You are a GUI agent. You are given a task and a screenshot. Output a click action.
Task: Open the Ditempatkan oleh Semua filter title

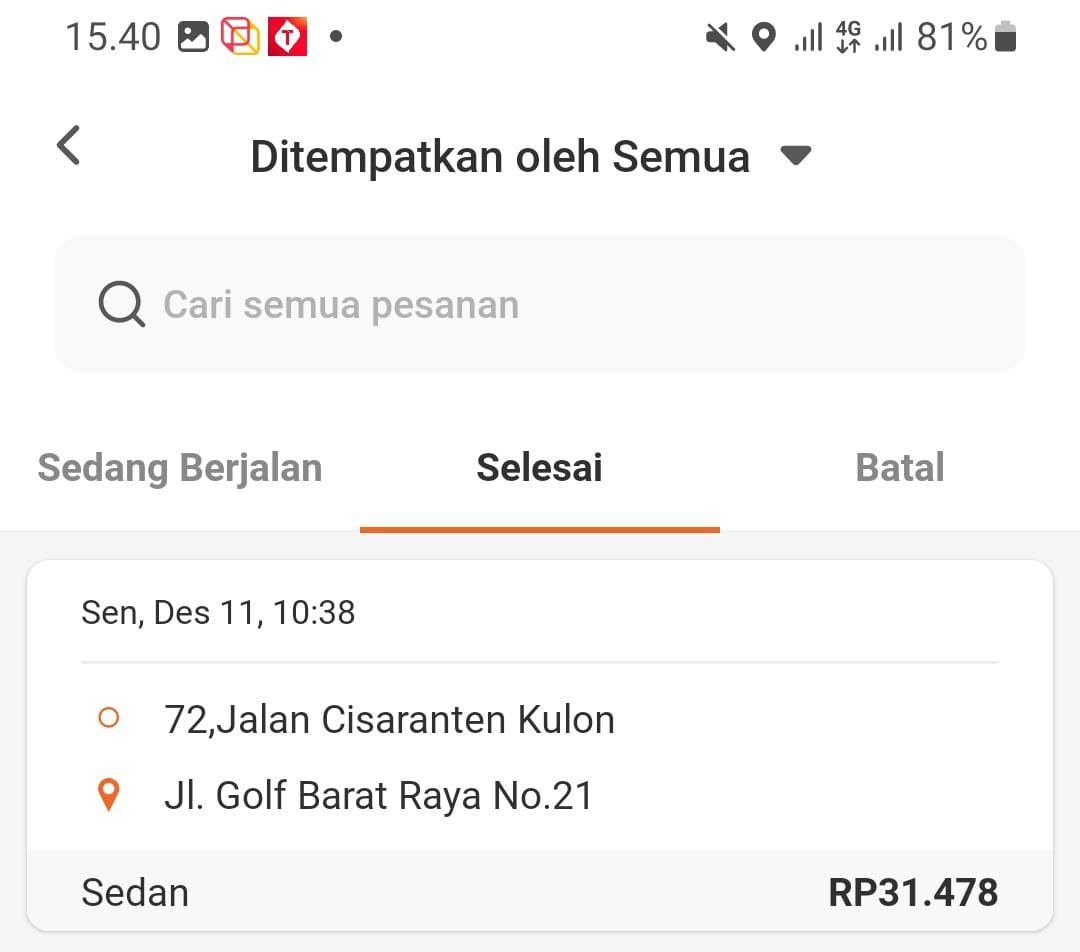pos(500,157)
